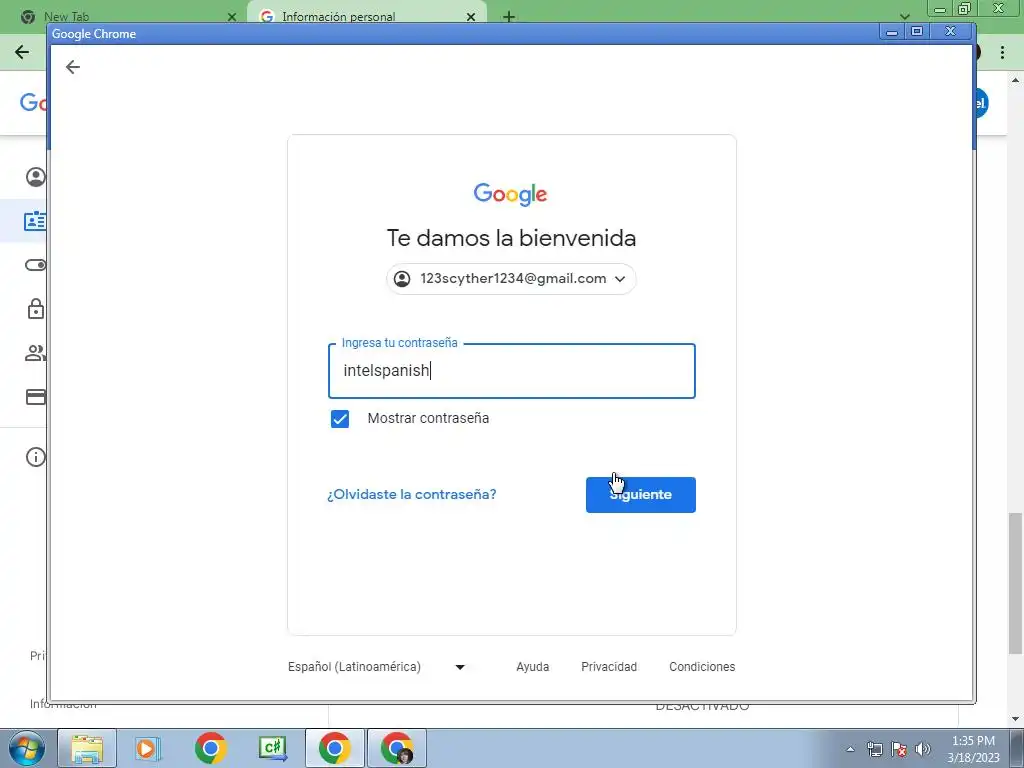Click the page scrollbar down arrow

(1015, 718)
